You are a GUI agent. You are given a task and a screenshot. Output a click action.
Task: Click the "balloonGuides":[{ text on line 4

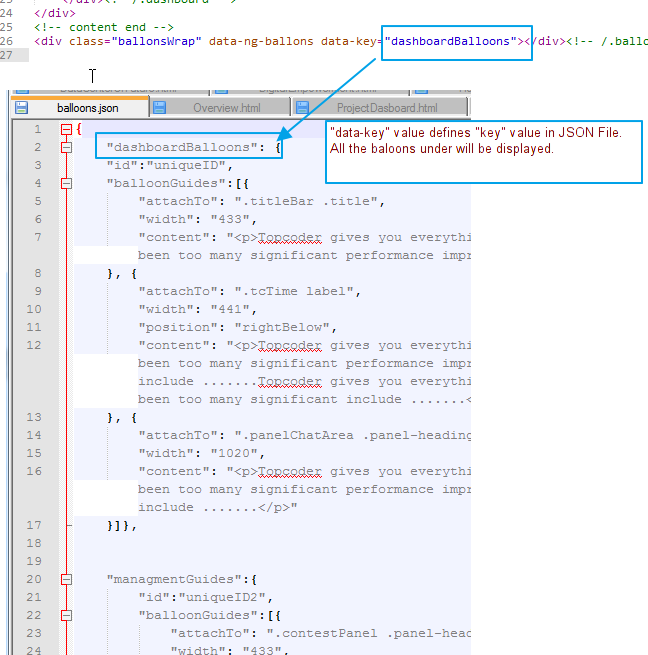178,183
